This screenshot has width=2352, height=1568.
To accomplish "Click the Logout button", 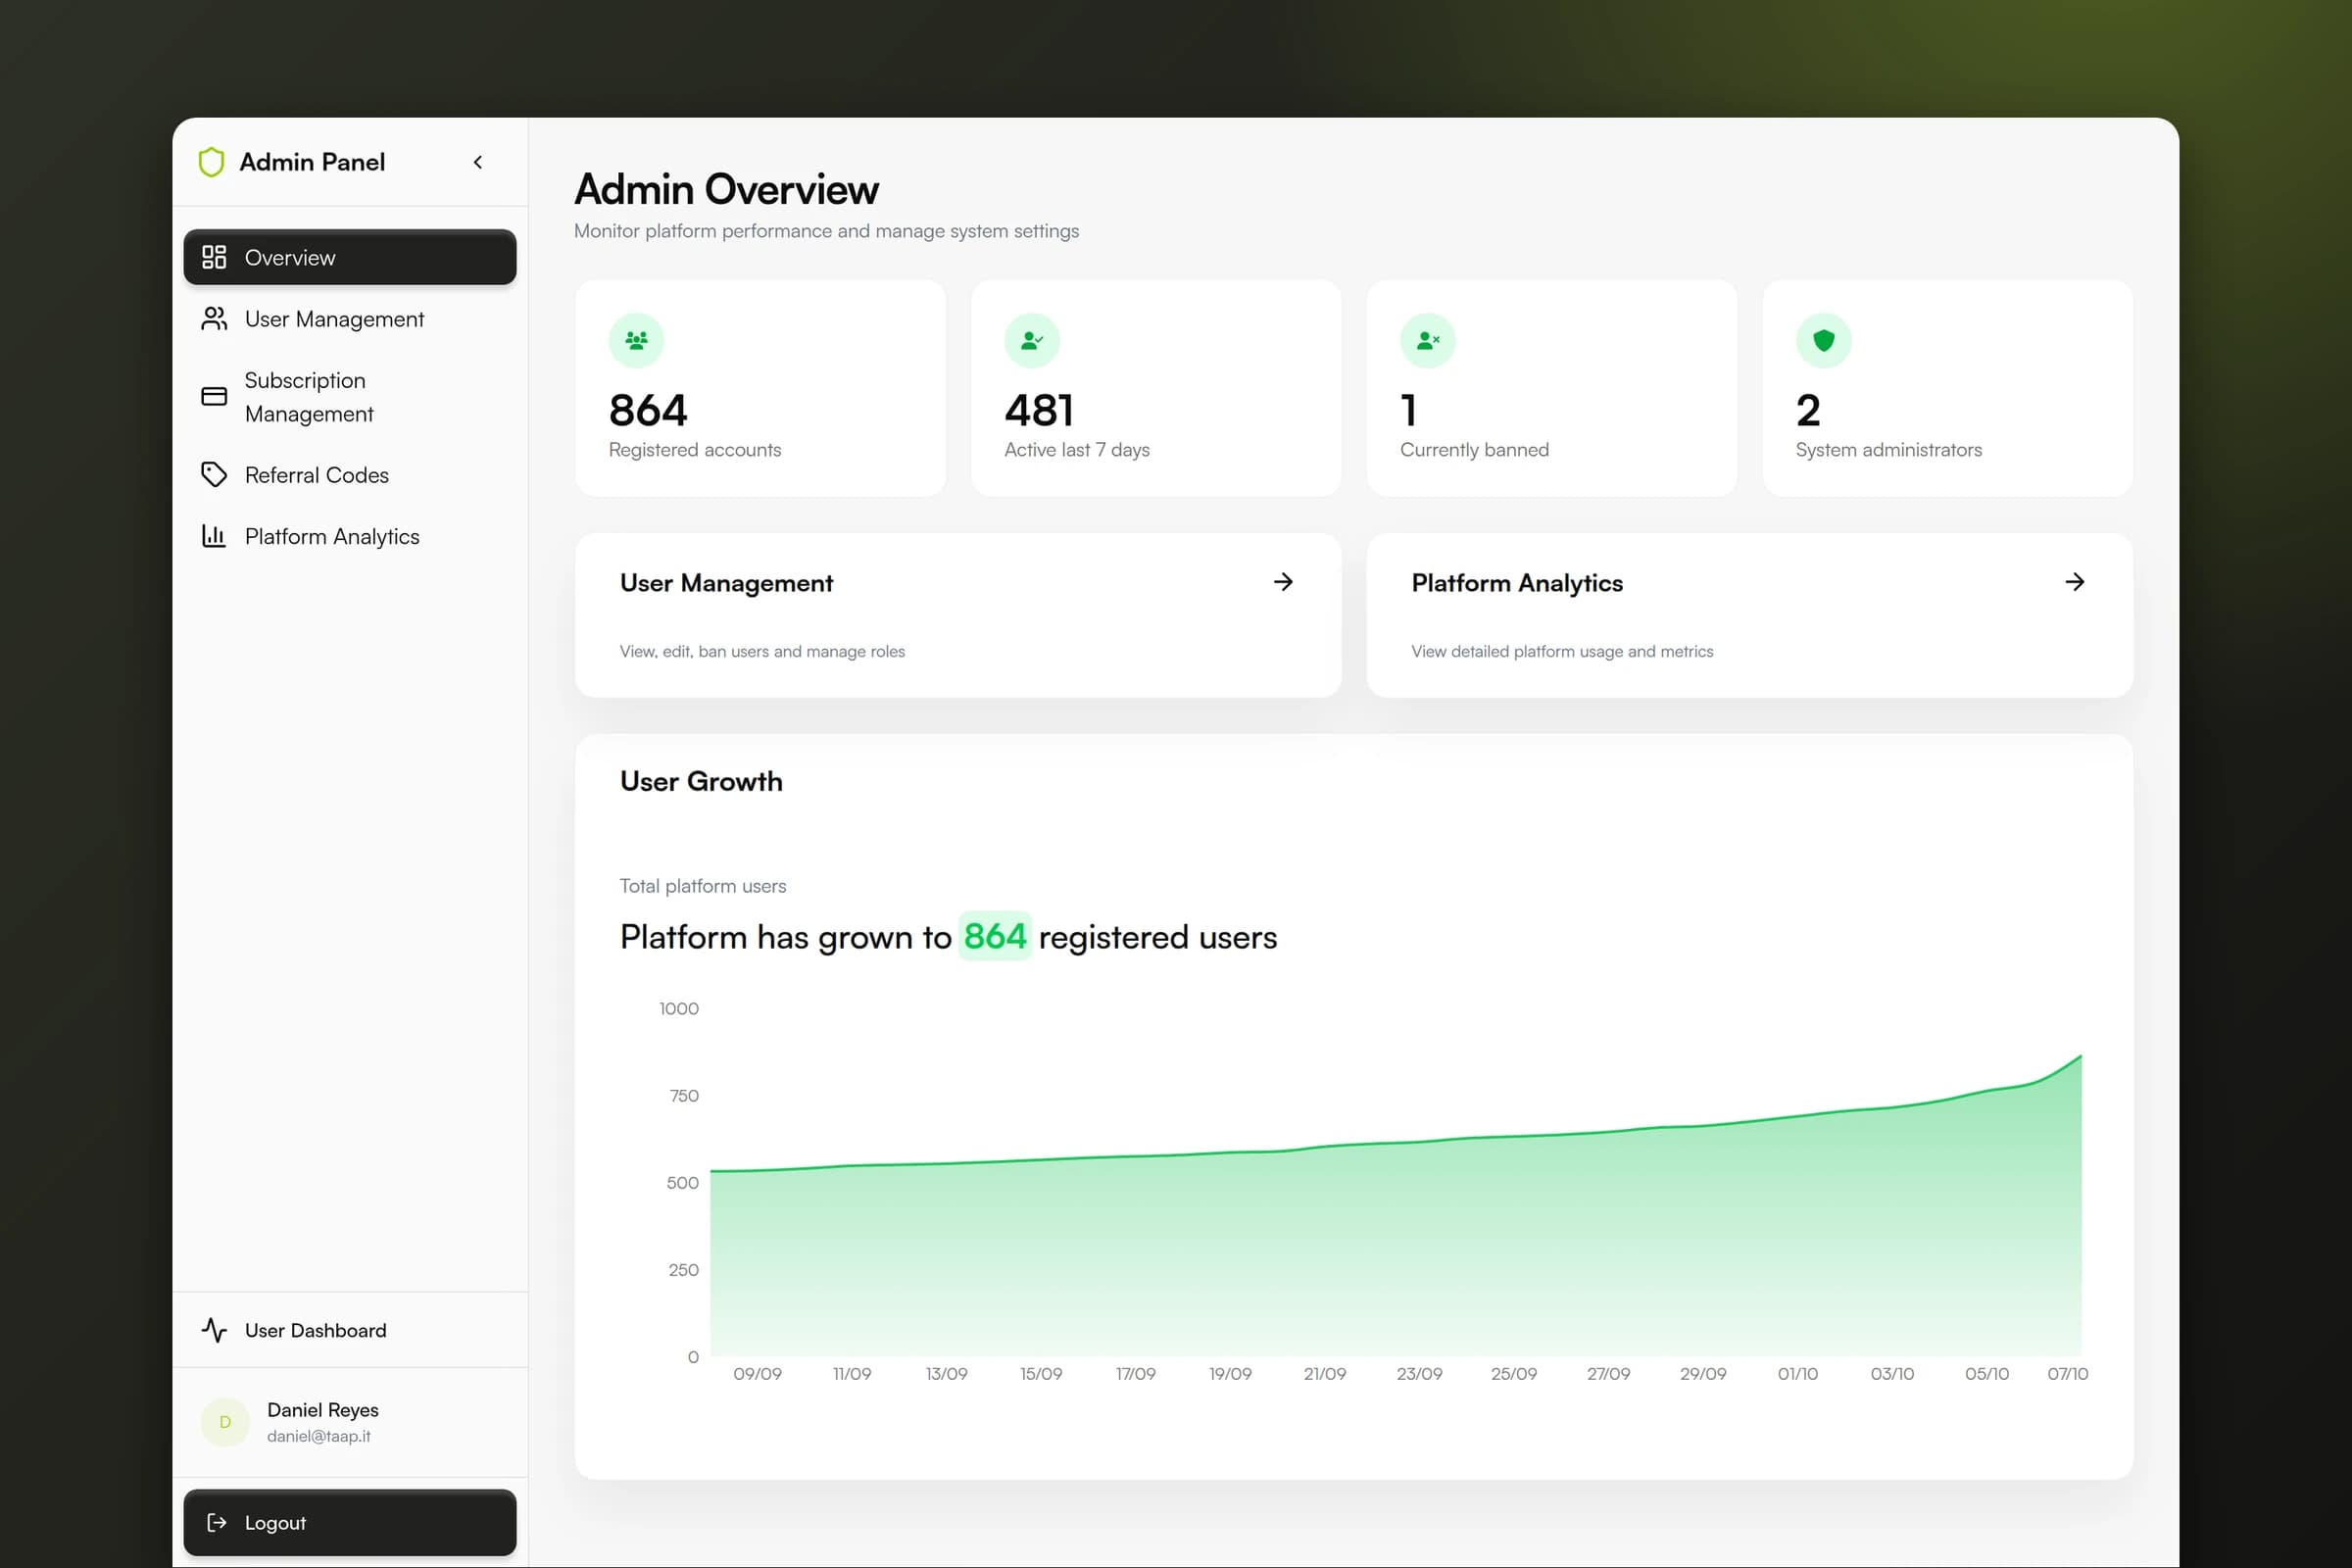I will [x=350, y=1522].
